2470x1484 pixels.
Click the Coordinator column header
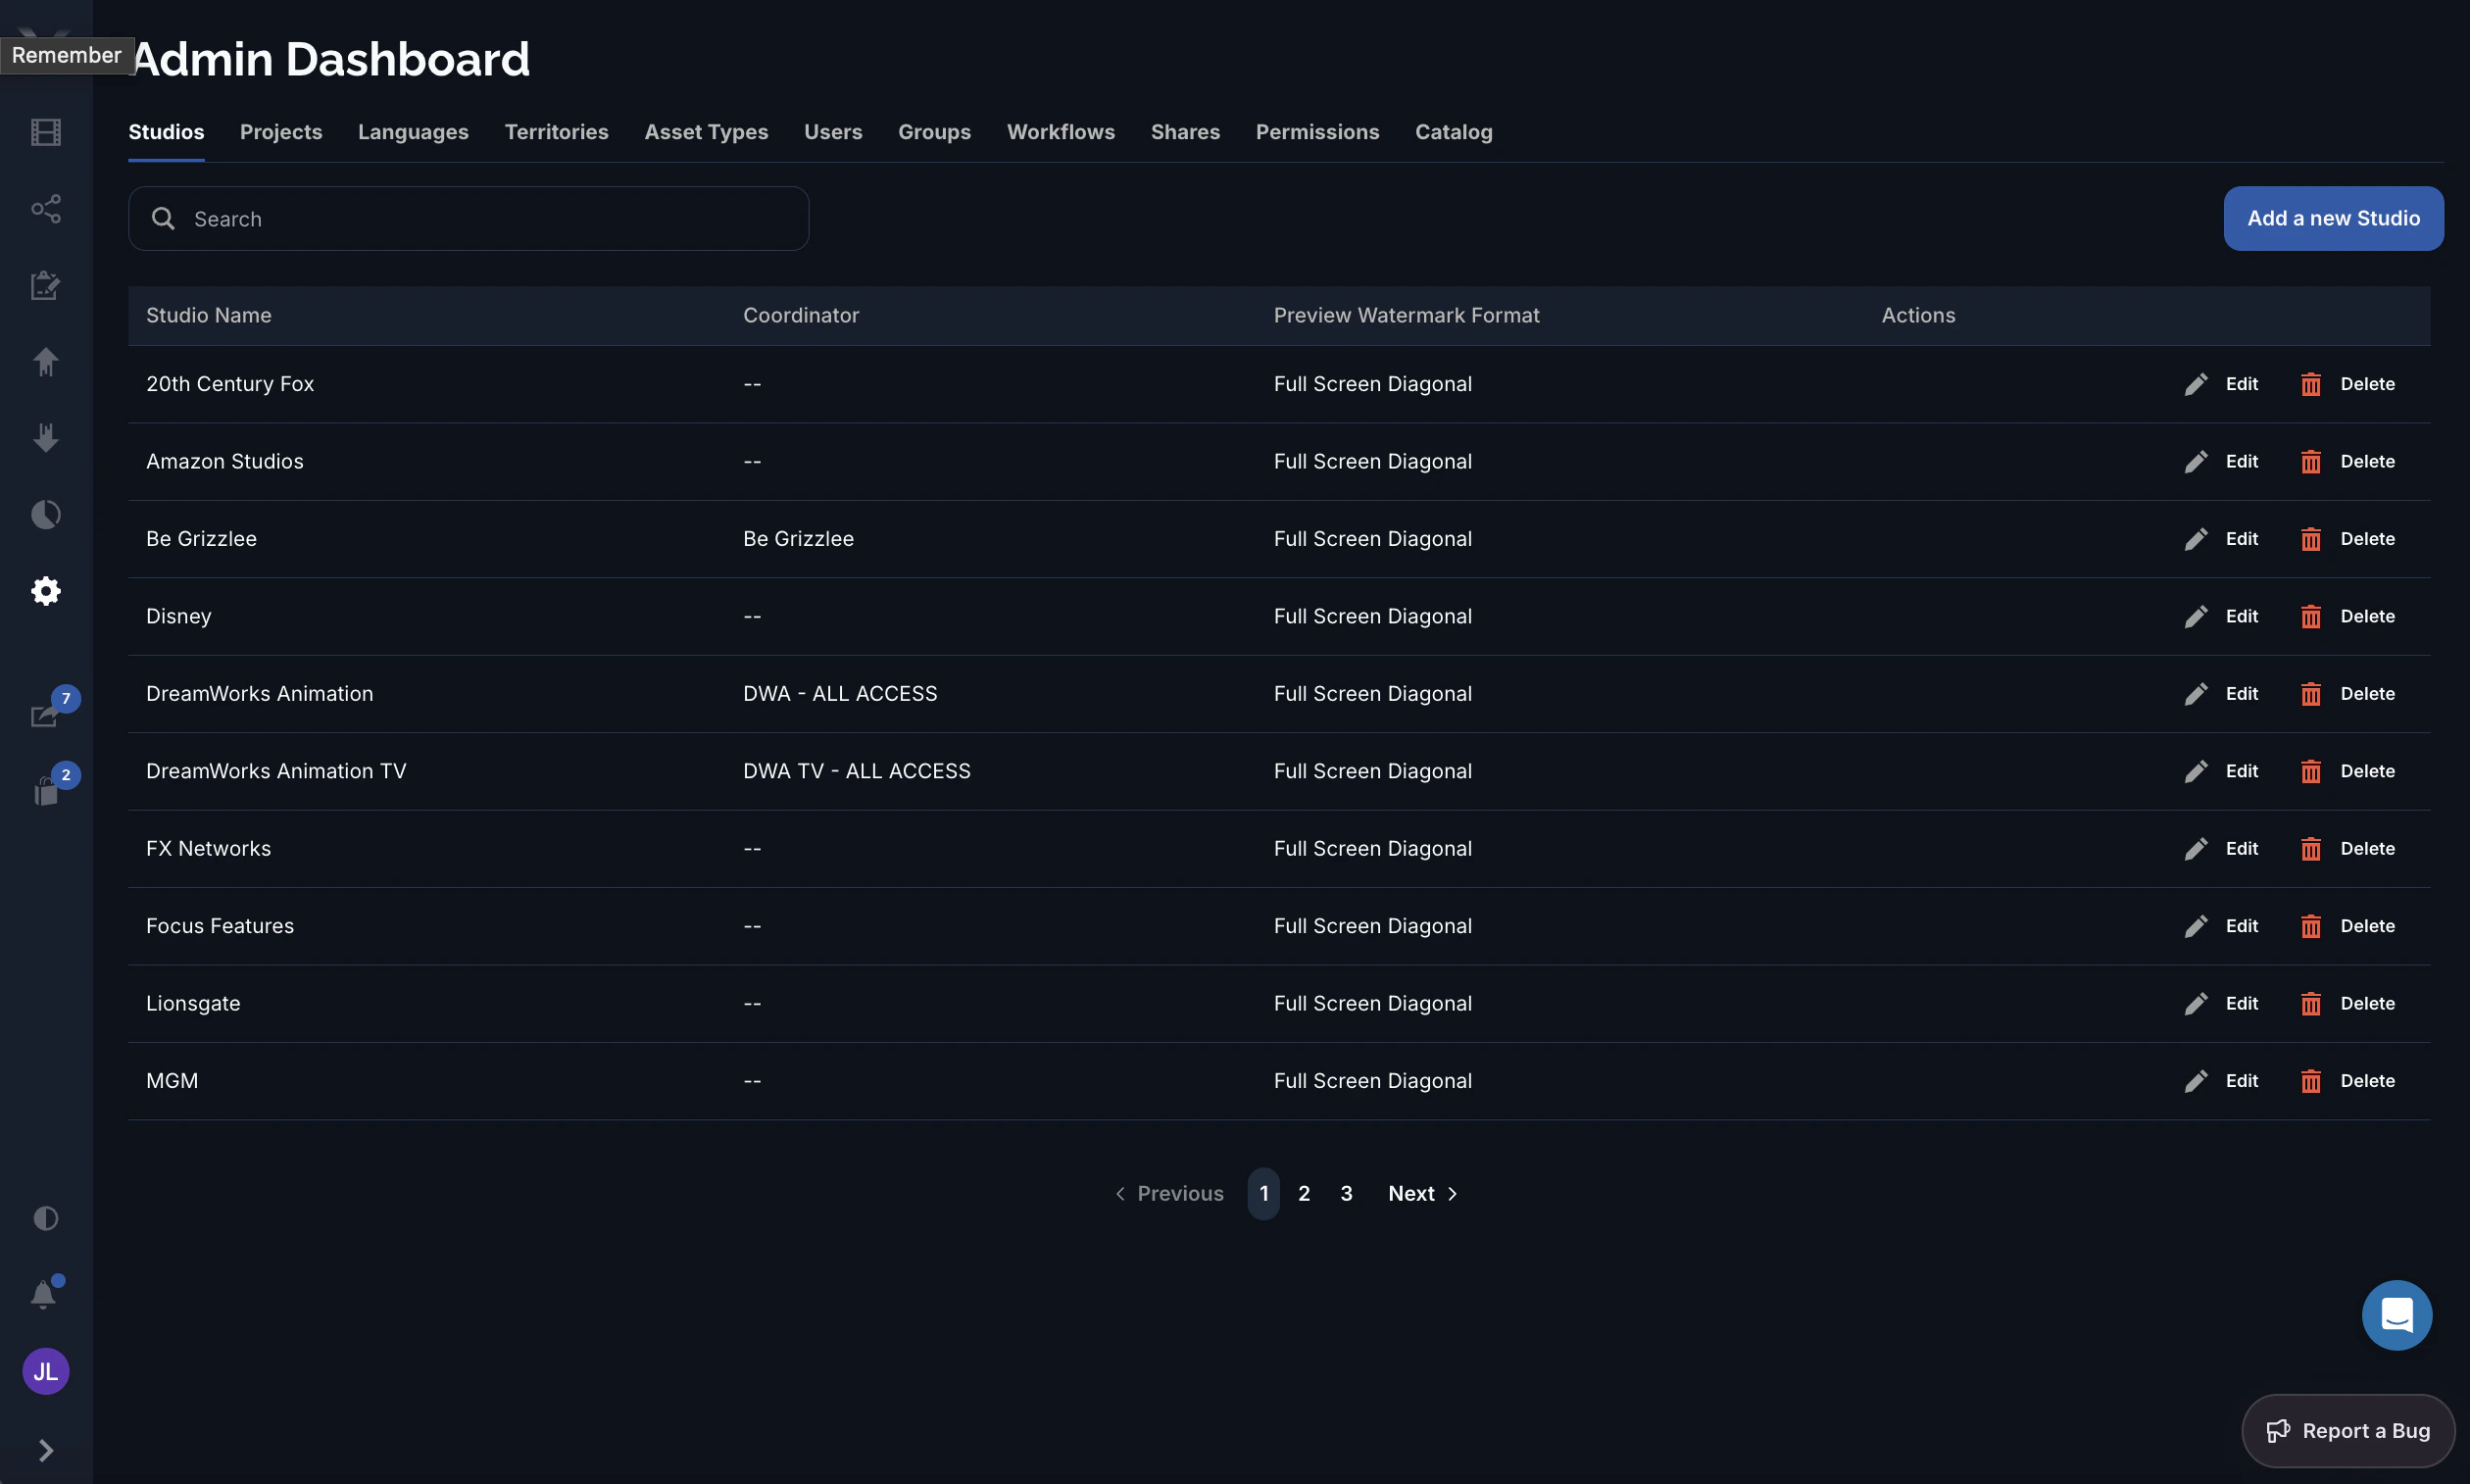click(801, 315)
